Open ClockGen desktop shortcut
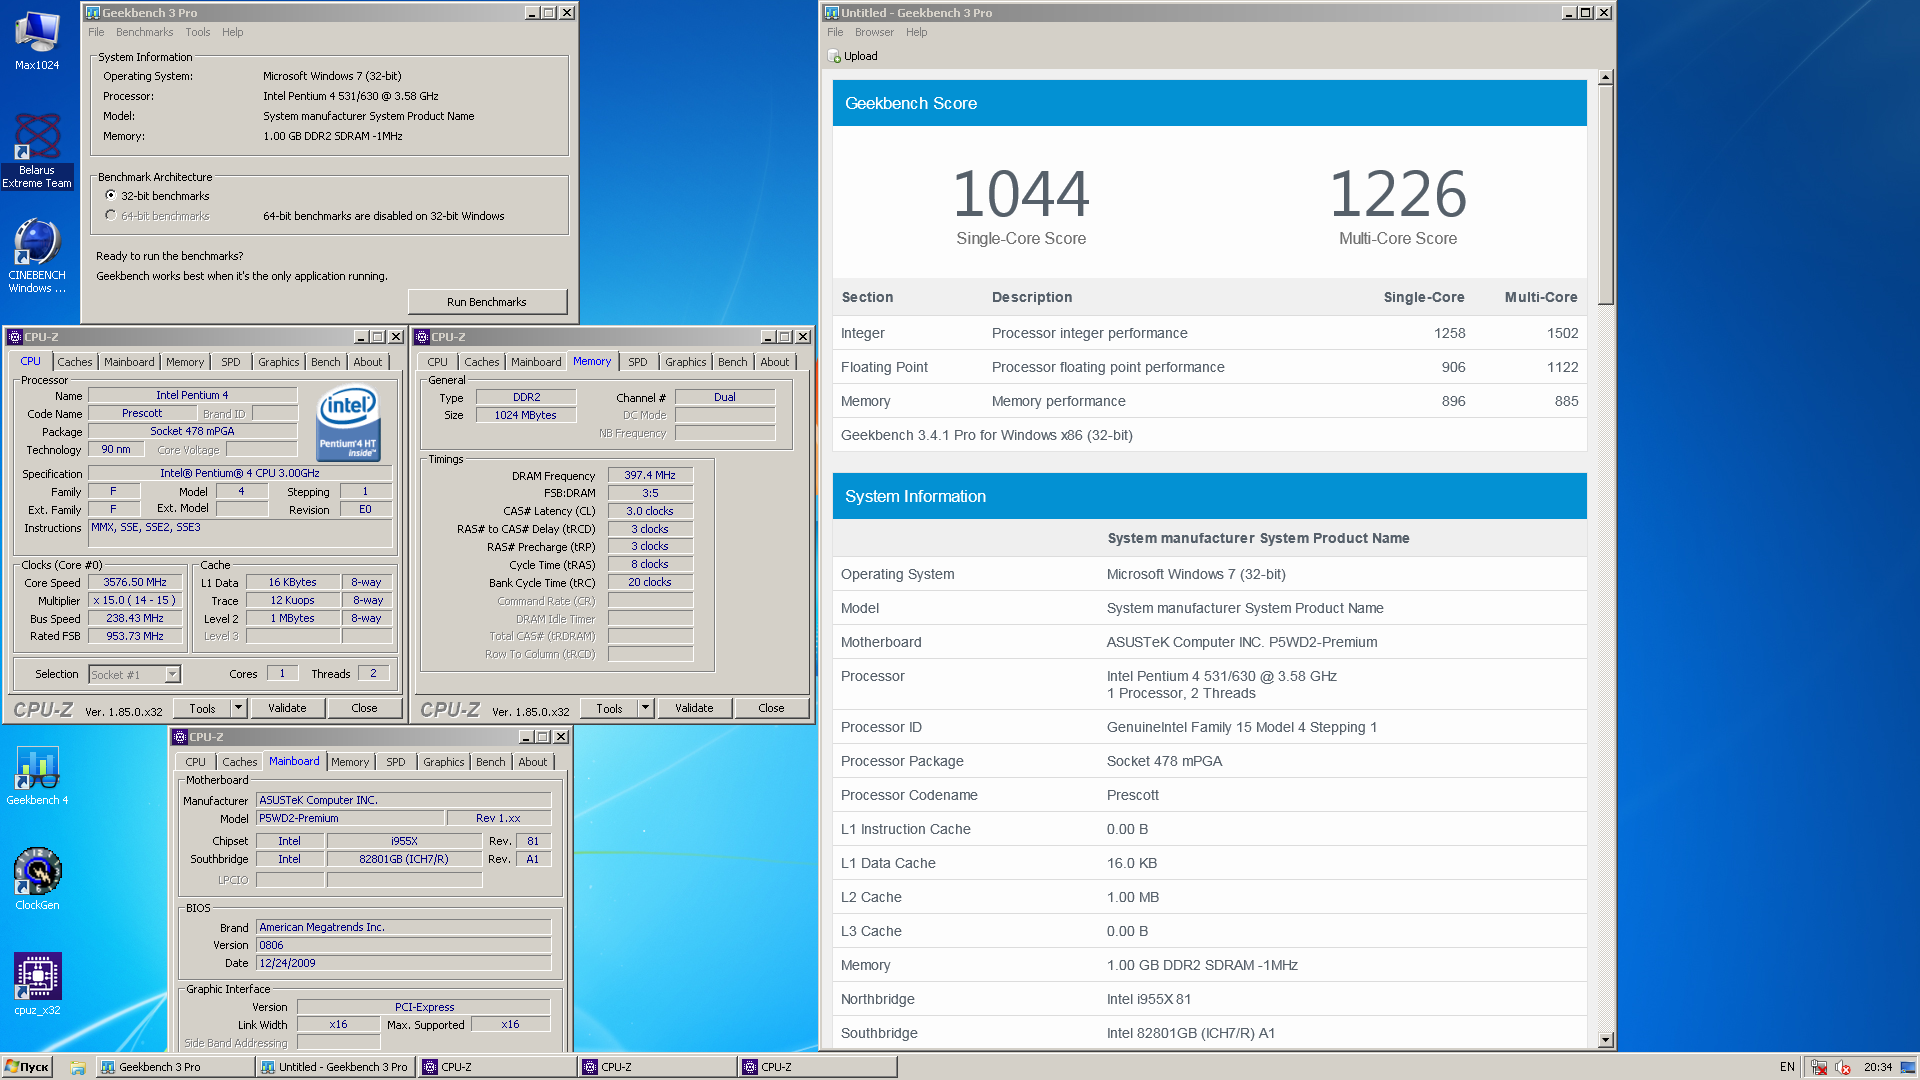Viewport: 1920px width, 1080px height. (x=37, y=880)
